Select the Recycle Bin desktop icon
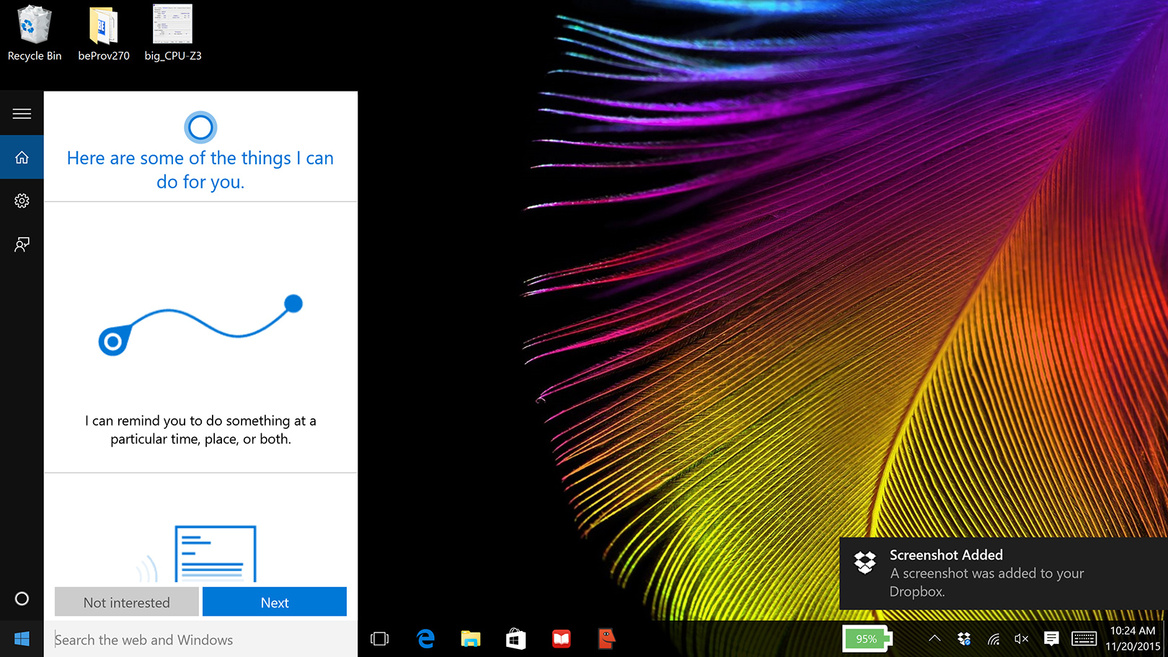The width and height of the screenshot is (1168, 657). tap(34, 34)
